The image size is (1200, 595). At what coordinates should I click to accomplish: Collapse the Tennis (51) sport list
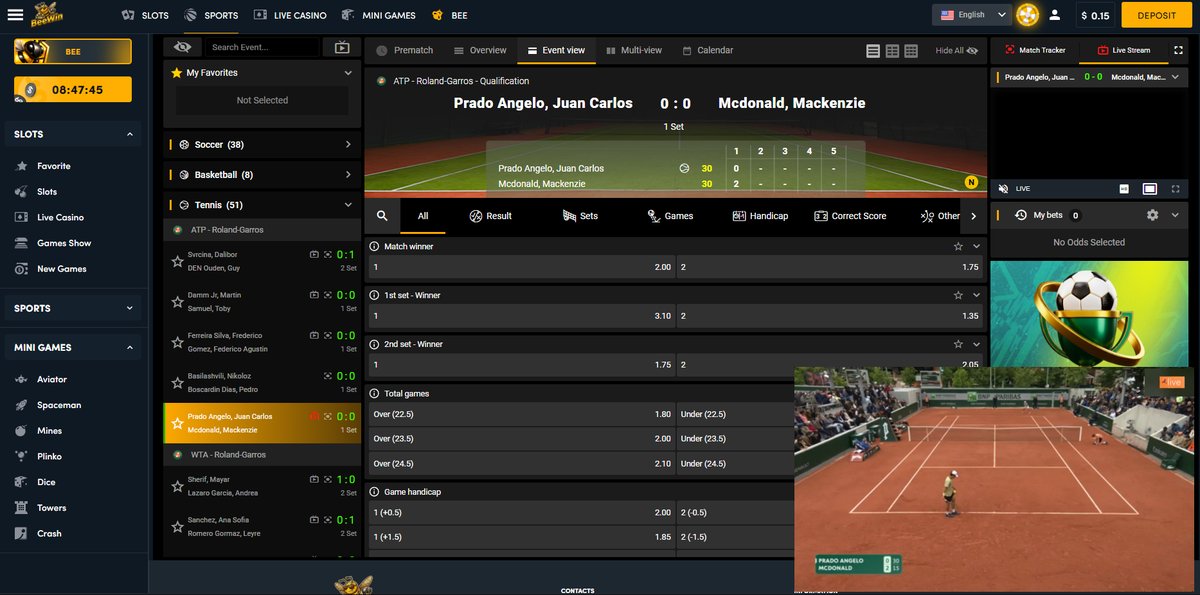pyautogui.click(x=261, y=204)
